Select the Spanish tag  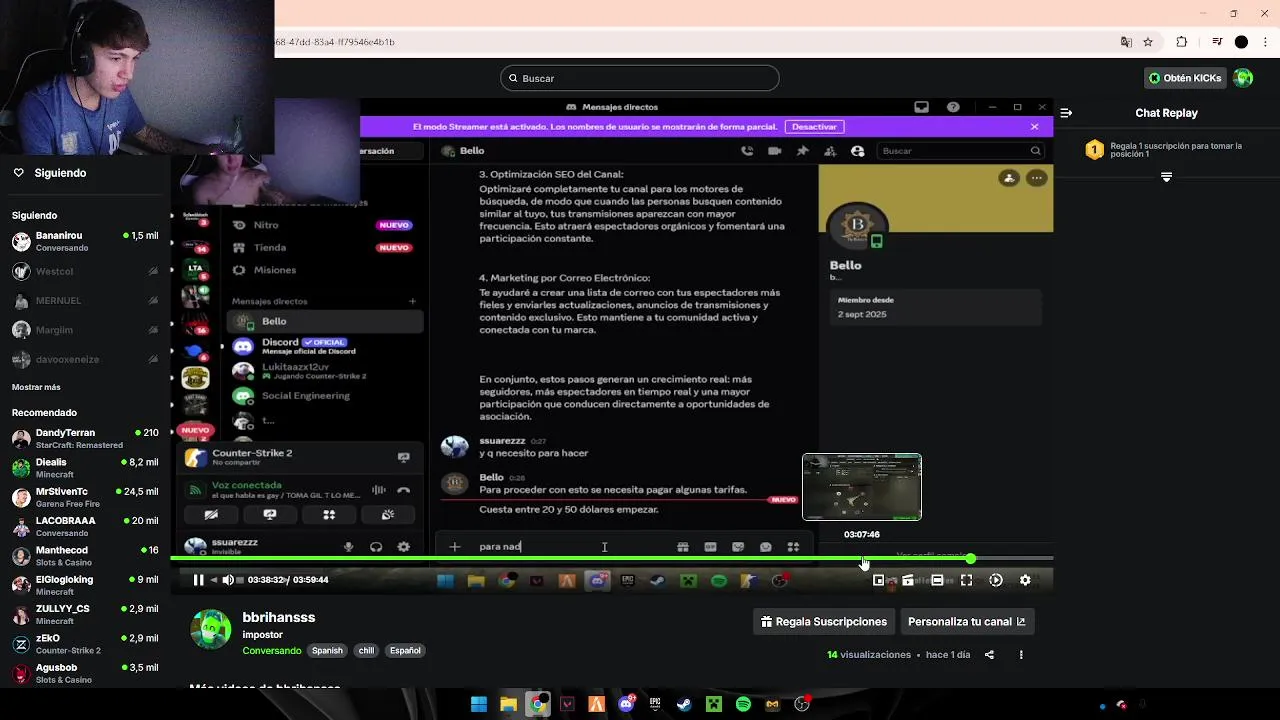tap(327, 651)
